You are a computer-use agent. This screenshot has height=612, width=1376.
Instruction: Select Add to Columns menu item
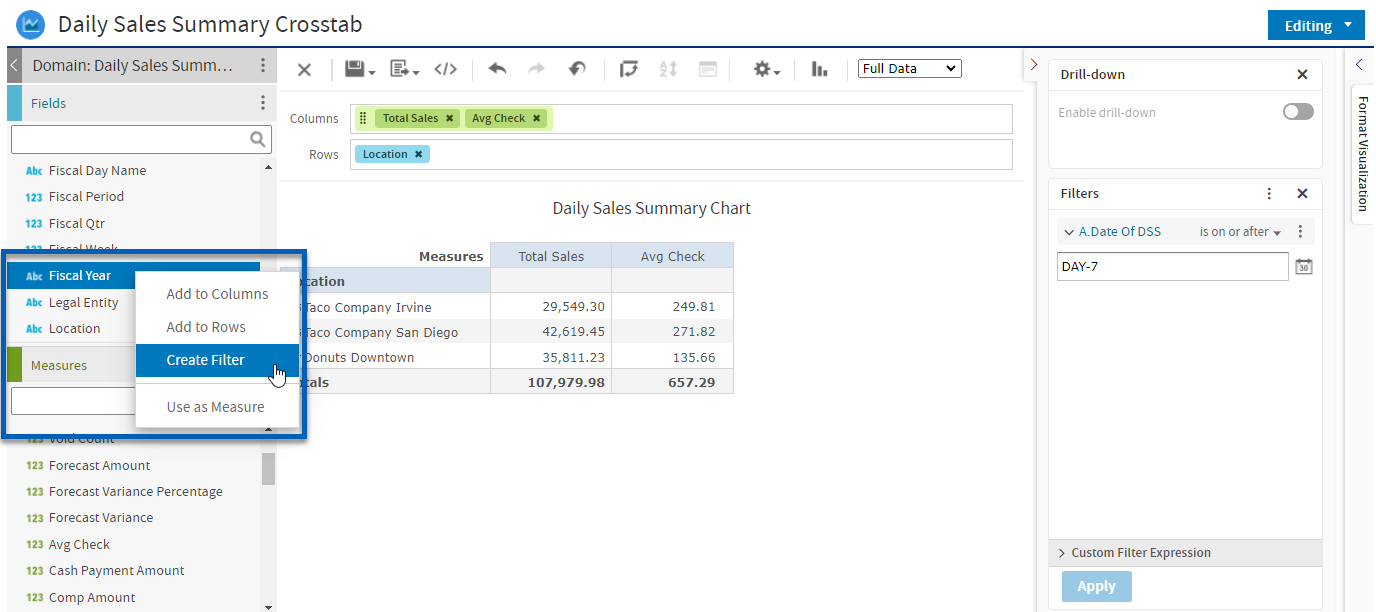pos(217,294)
